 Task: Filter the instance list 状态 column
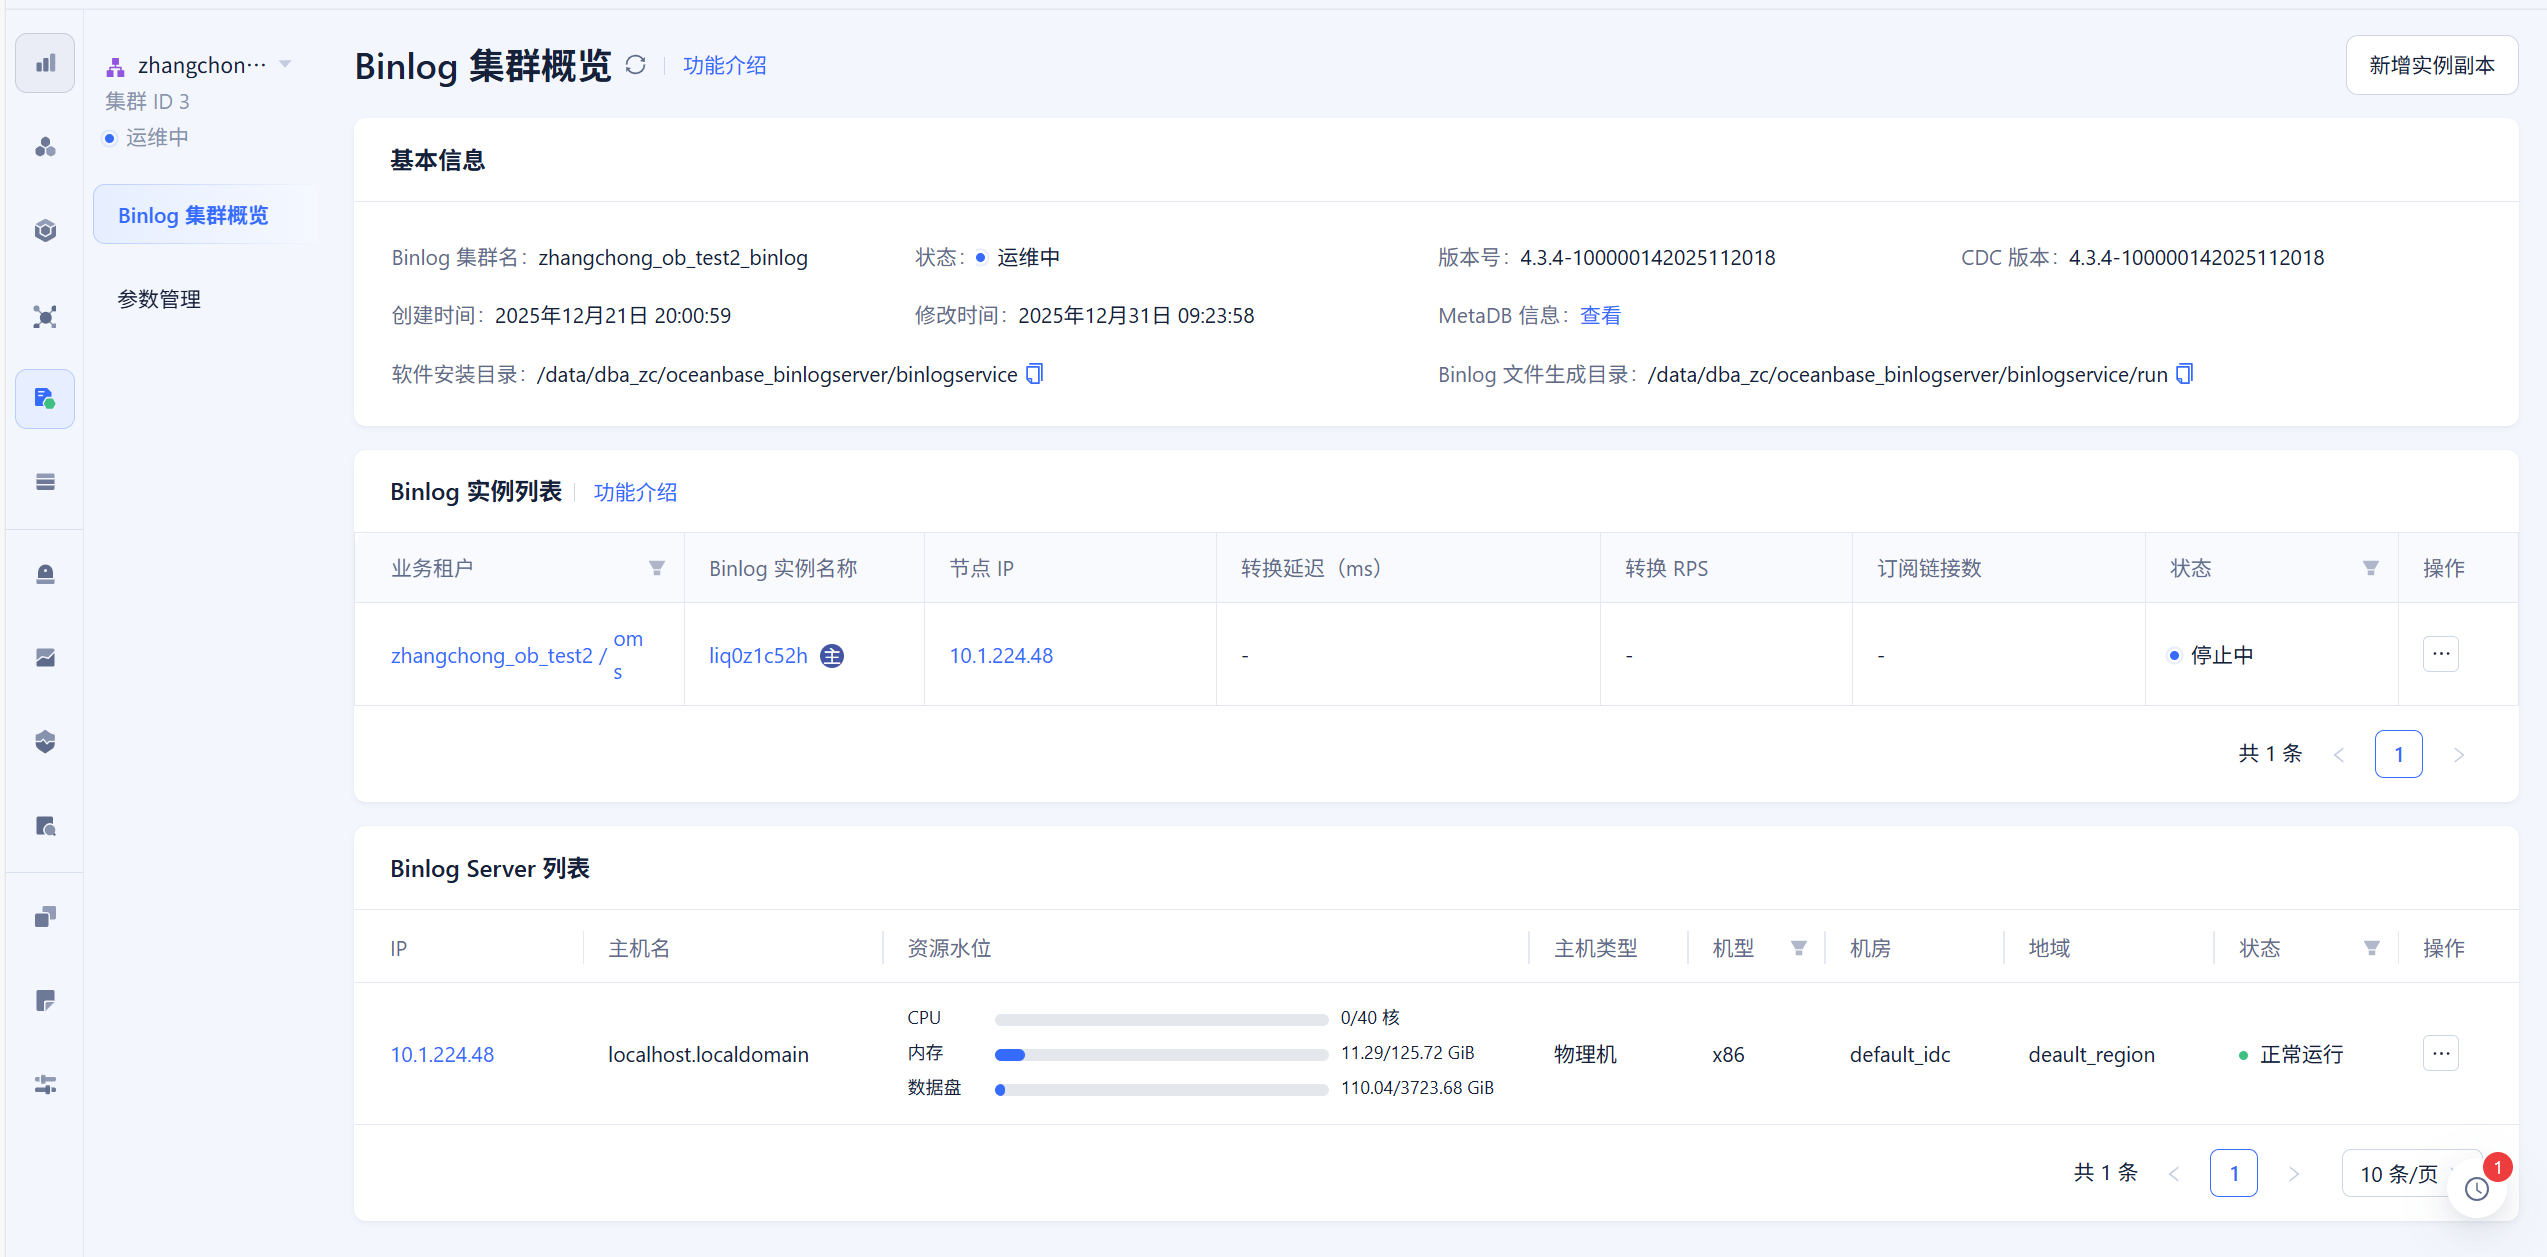coord(2371,568)
